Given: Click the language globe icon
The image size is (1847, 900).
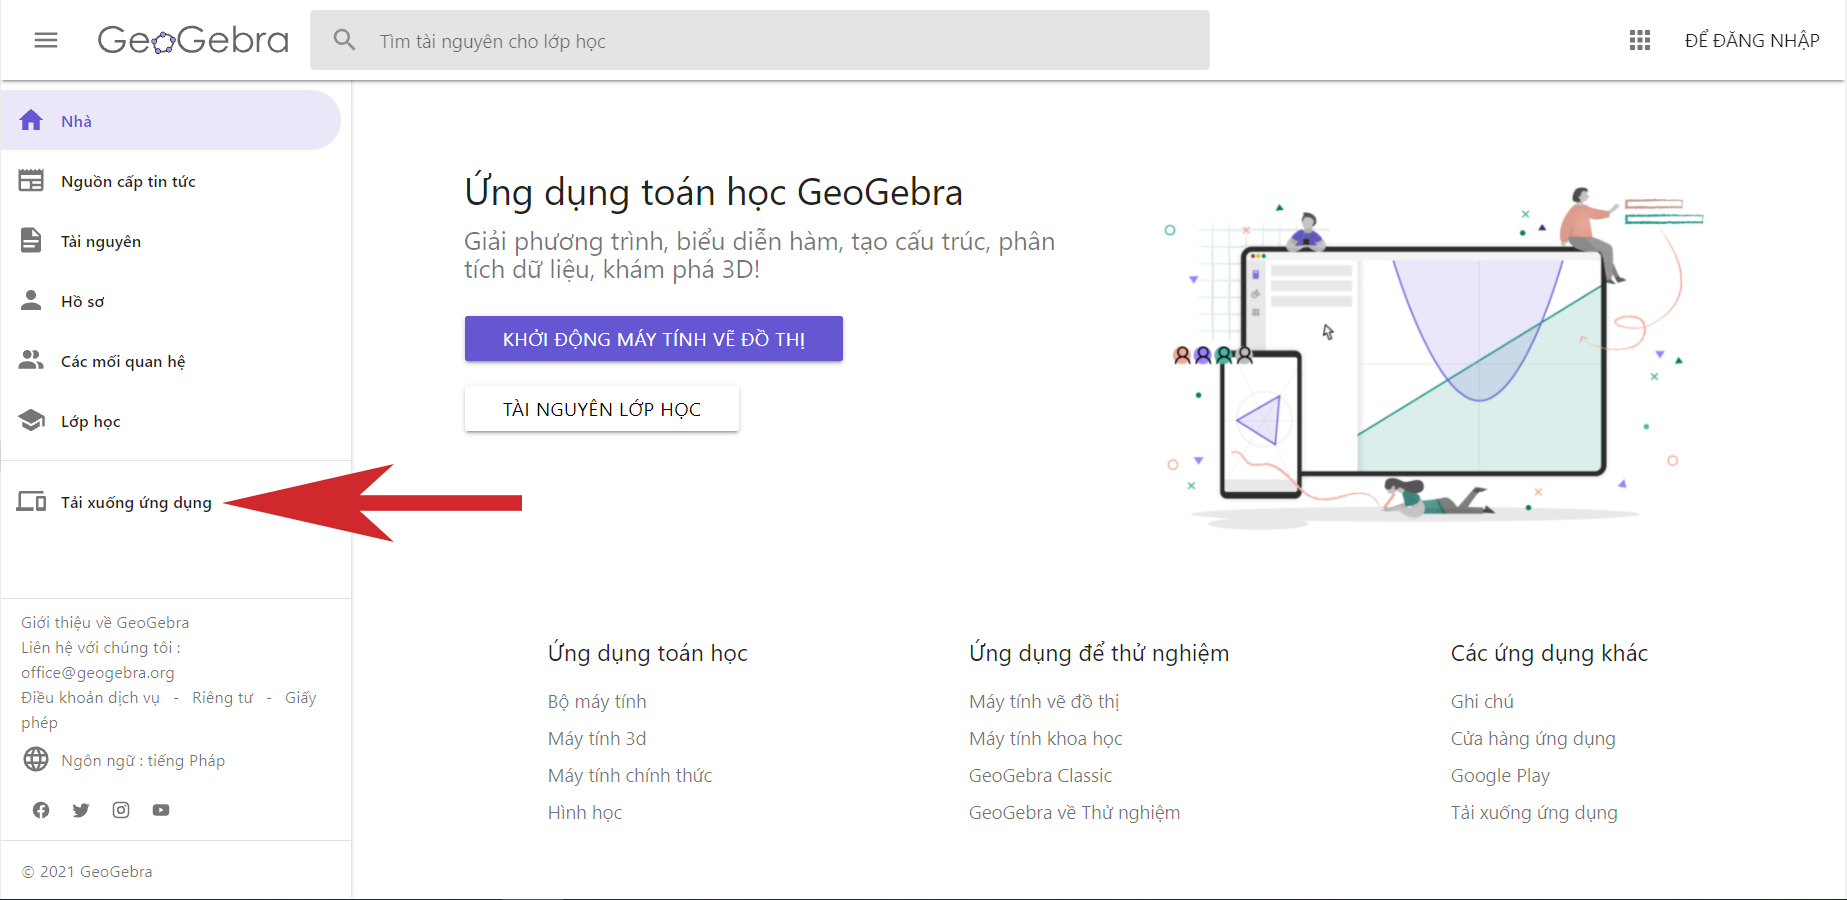Looking at the screenshot, I should coord(36,760).
